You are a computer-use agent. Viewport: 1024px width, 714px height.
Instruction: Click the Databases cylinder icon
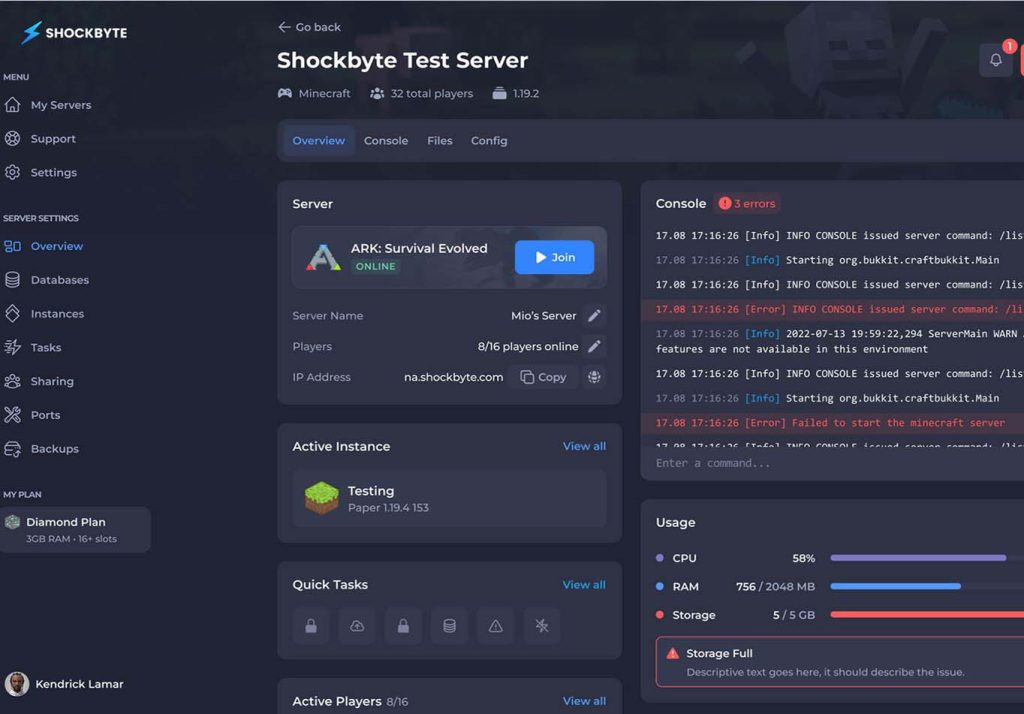pyautogui.click(x=12, y=280)
